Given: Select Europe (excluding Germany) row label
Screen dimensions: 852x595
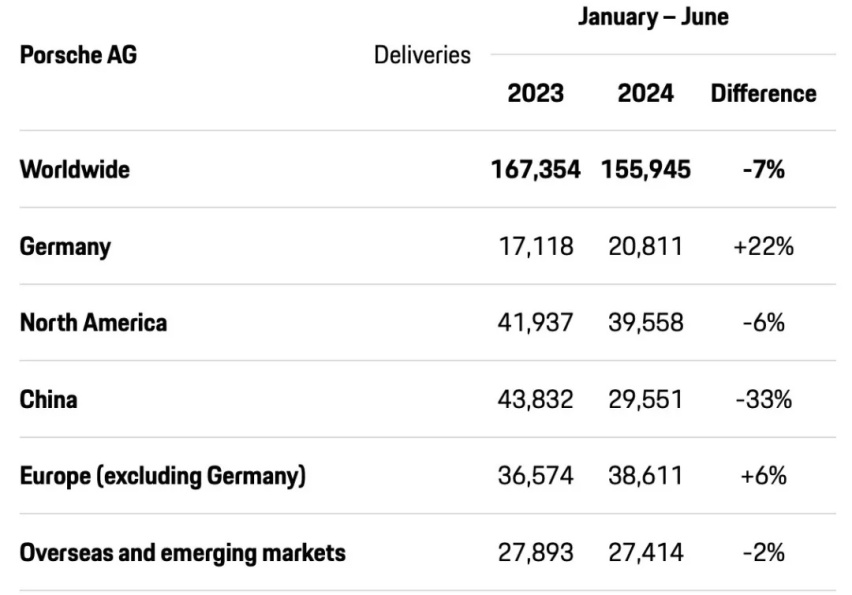Looking at the screenshot, I should pyautogui.click(x=163, y=476).
